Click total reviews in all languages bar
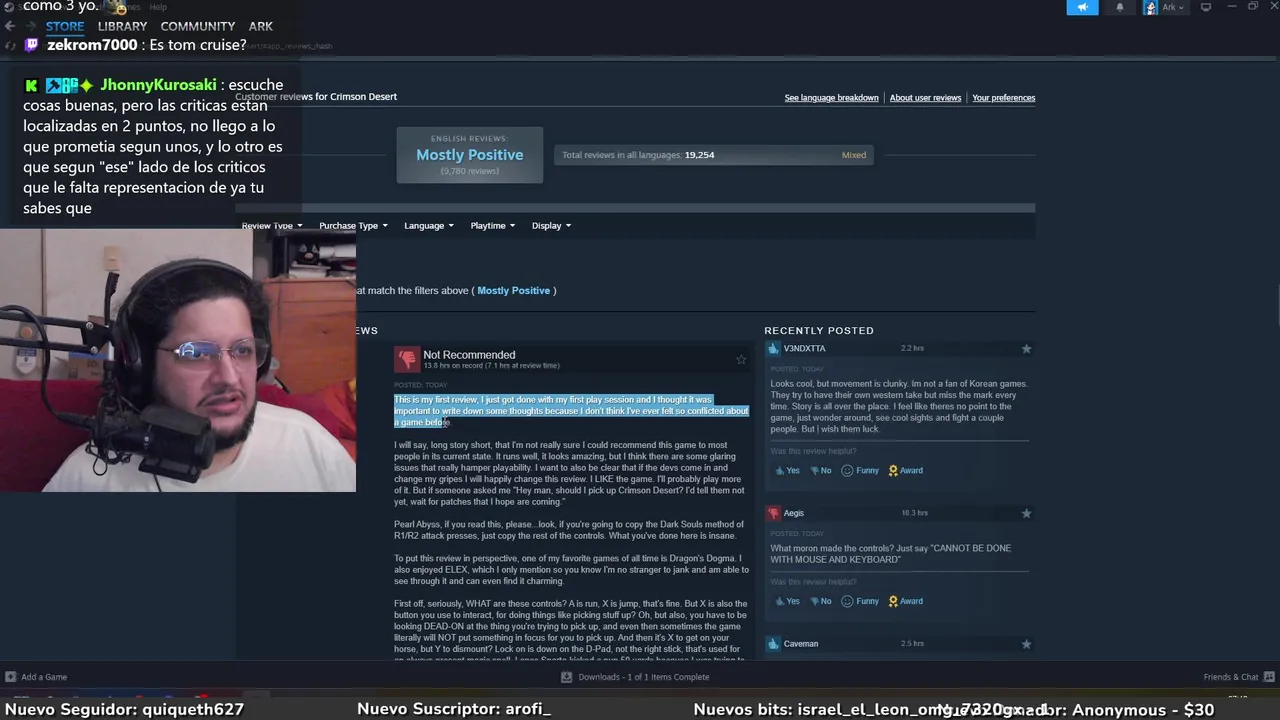1280x720 pixels. pos(714,155)
